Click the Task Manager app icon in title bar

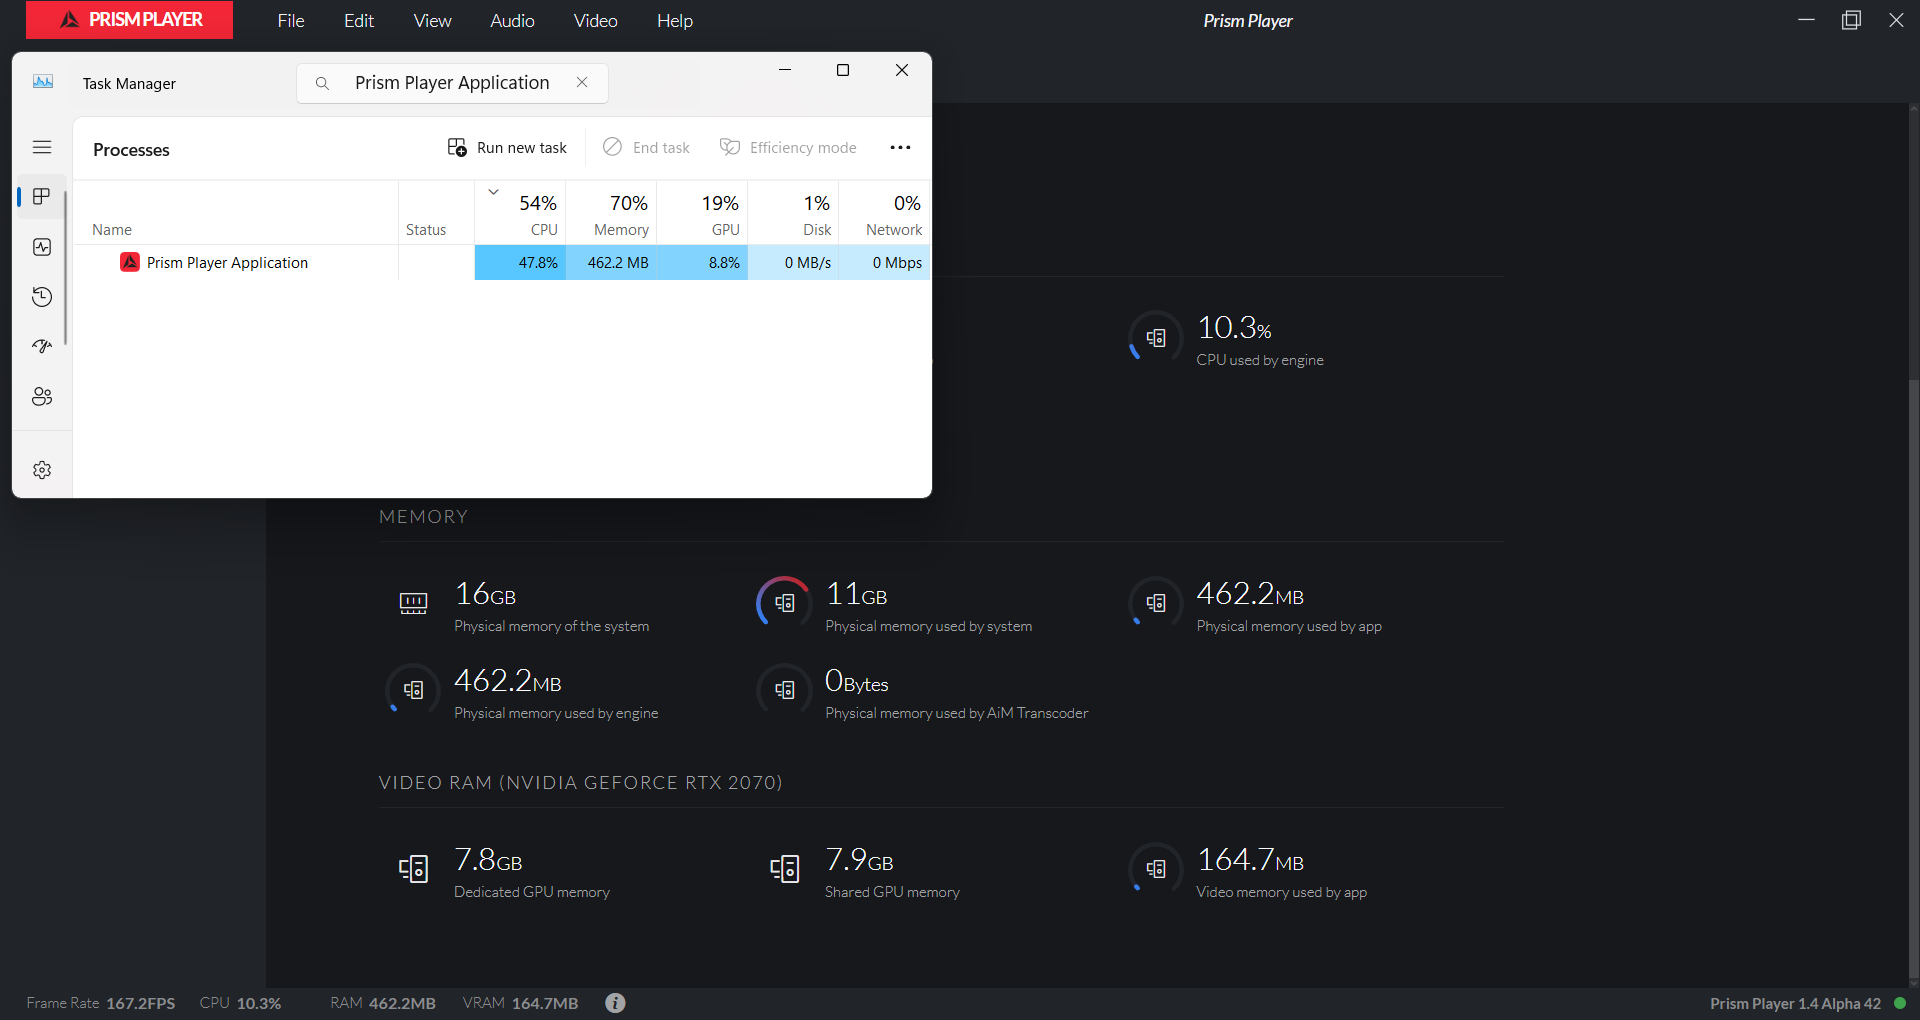click(x=43, y=82)
